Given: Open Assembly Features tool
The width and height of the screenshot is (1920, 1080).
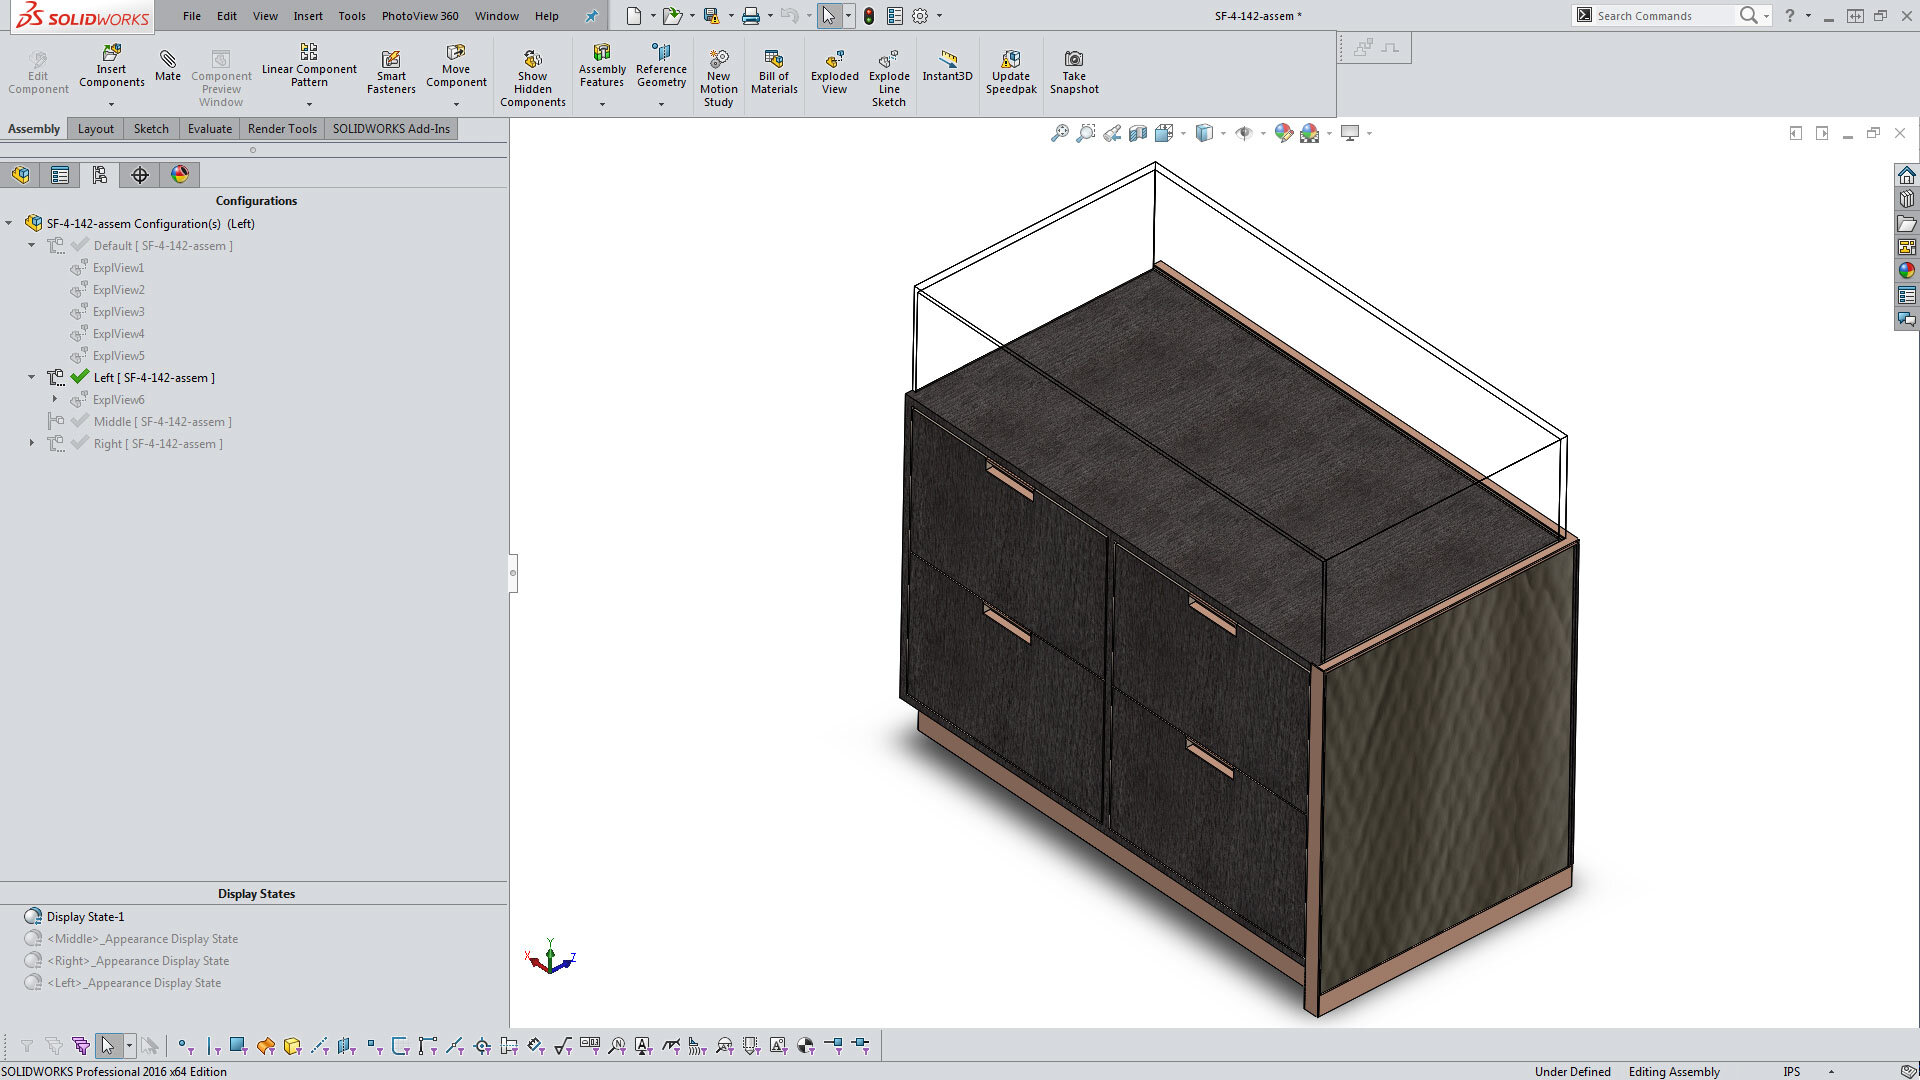Looking at the screenshot, I should pos(602,65).
